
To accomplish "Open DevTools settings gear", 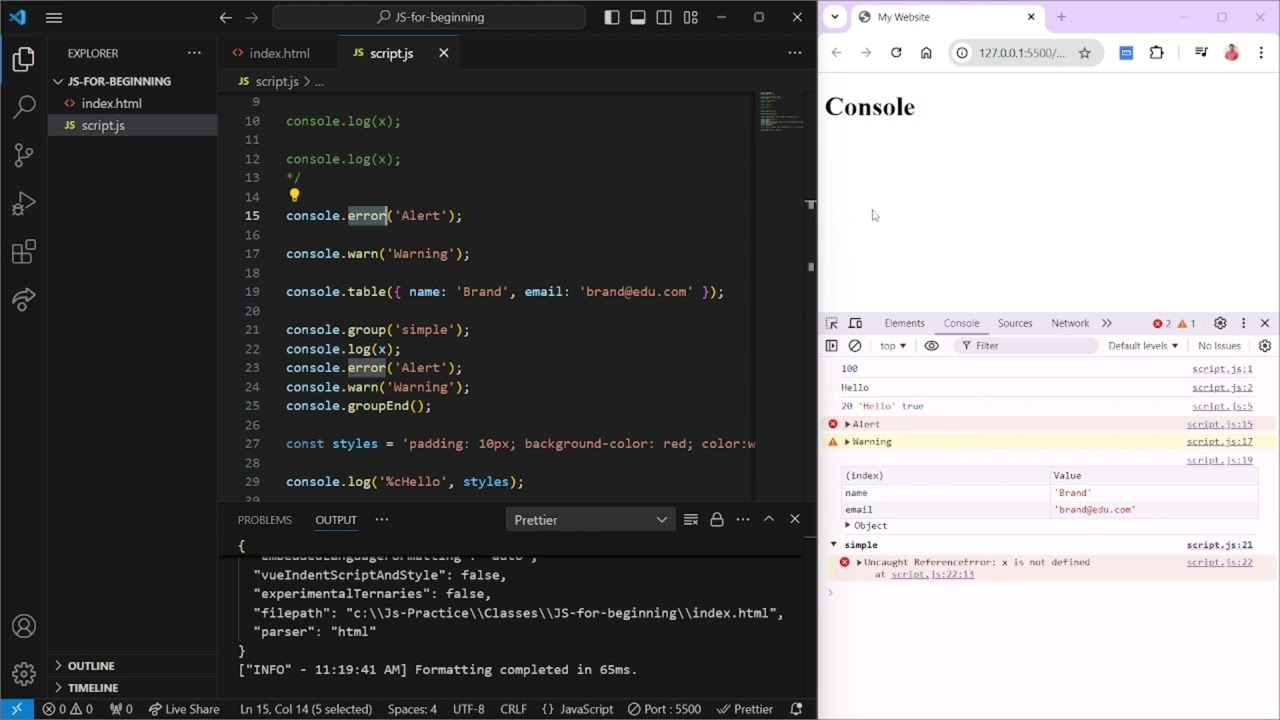I will click(x=1220, y=323).
